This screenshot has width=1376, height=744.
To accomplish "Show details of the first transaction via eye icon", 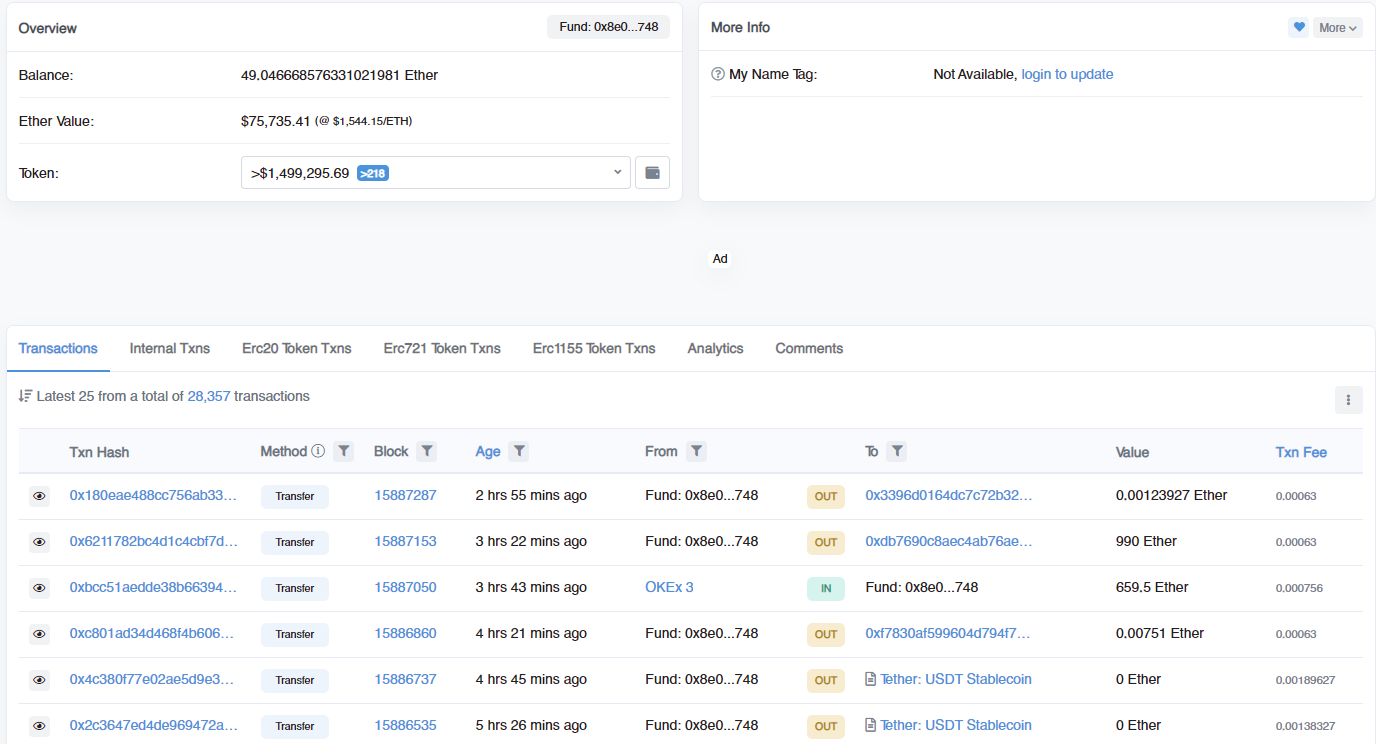I will point(39,495).
